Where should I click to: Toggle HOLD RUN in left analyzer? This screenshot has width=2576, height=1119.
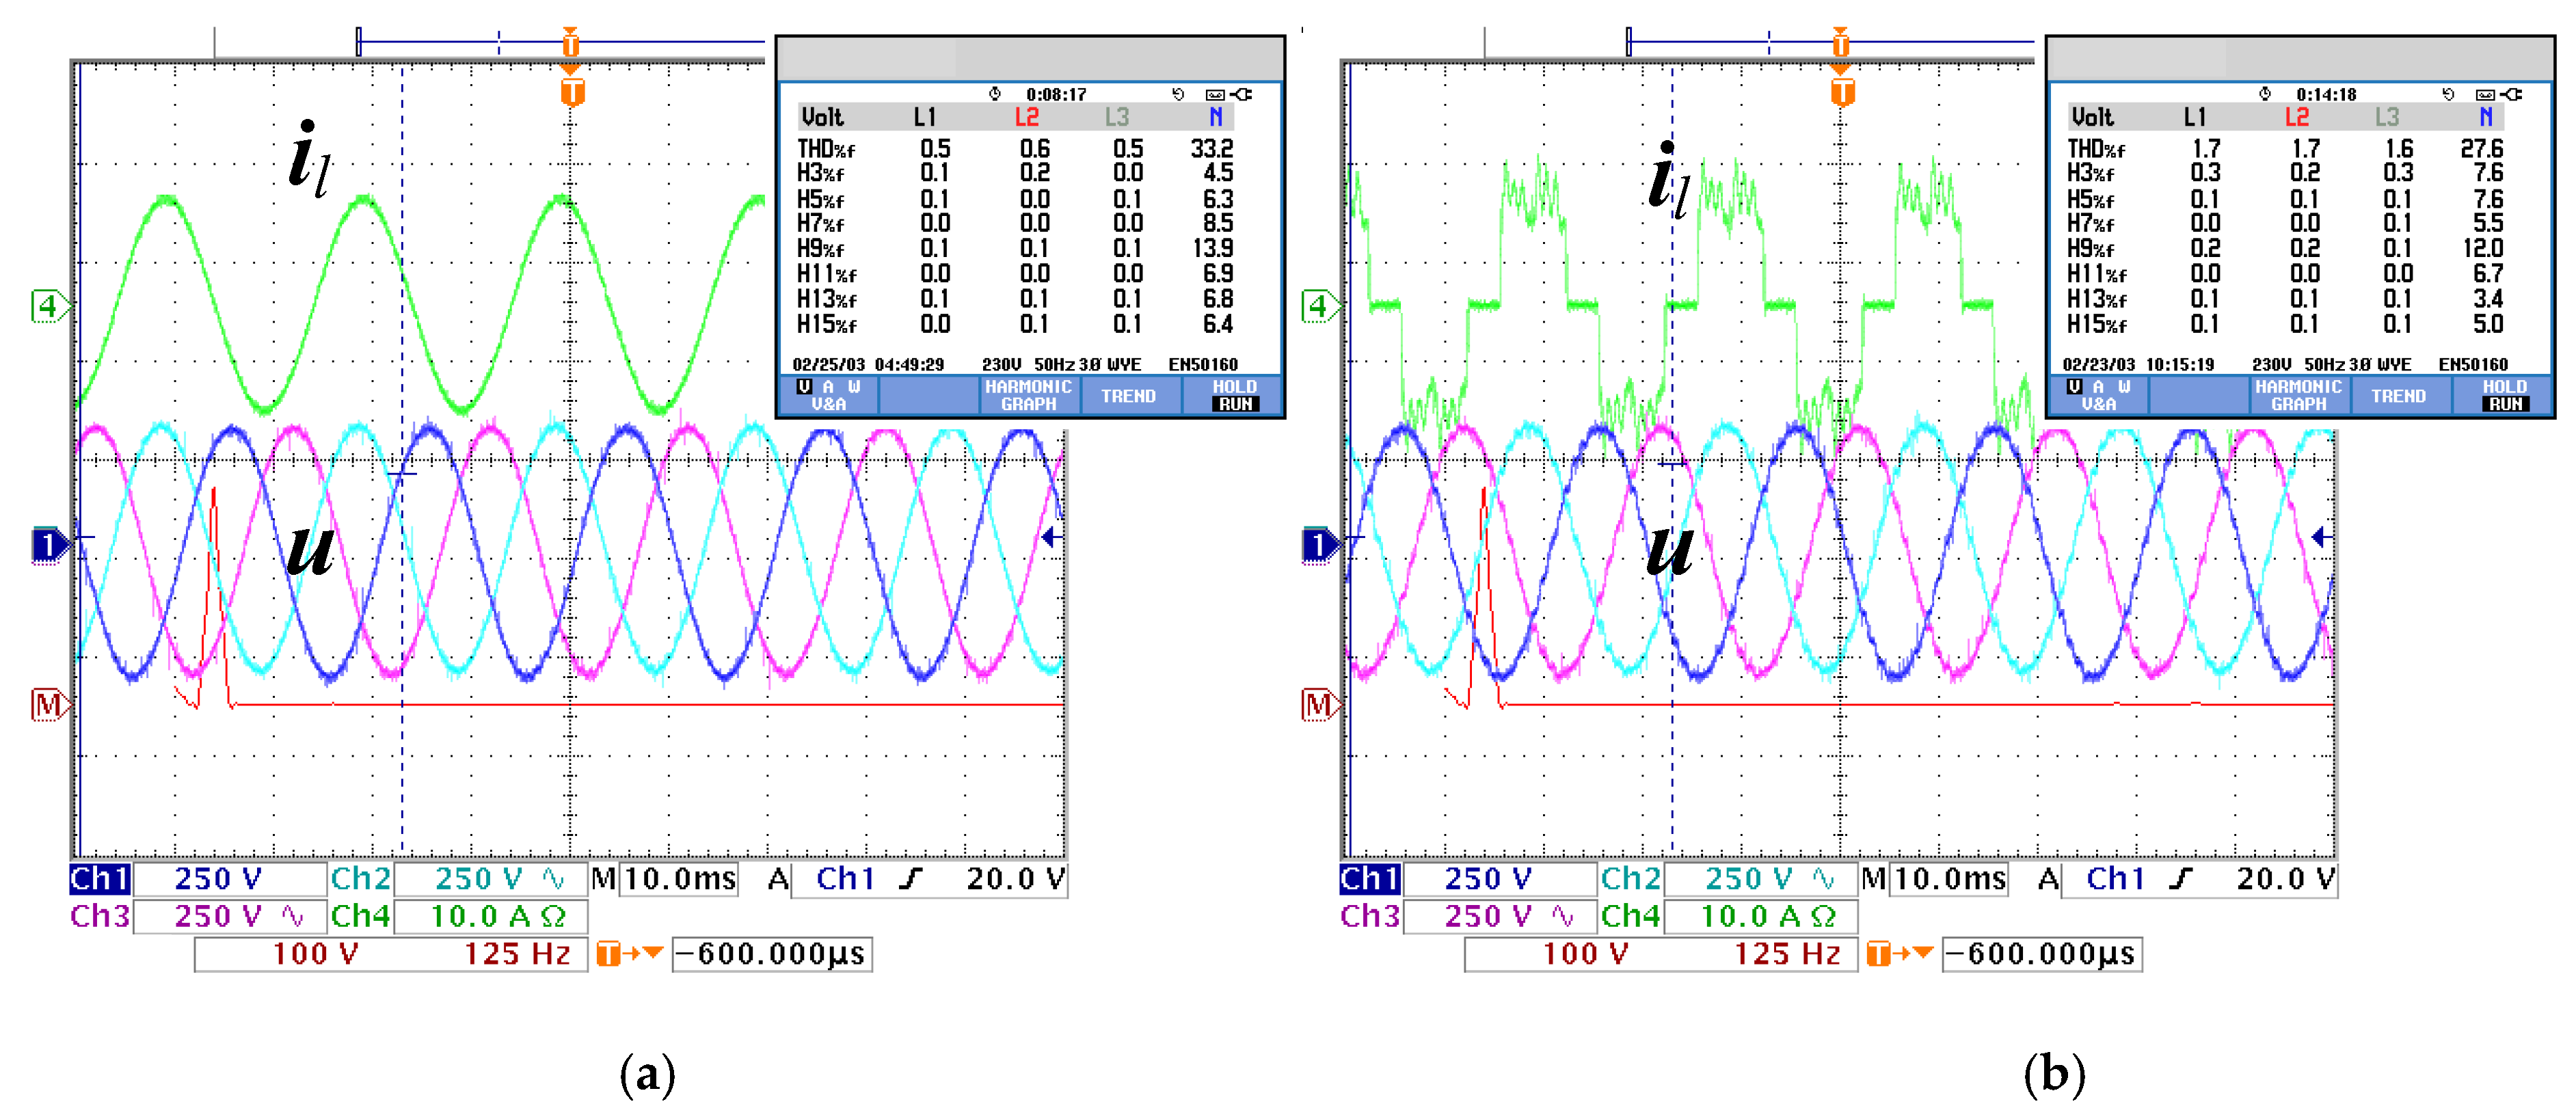[1234, 395]
